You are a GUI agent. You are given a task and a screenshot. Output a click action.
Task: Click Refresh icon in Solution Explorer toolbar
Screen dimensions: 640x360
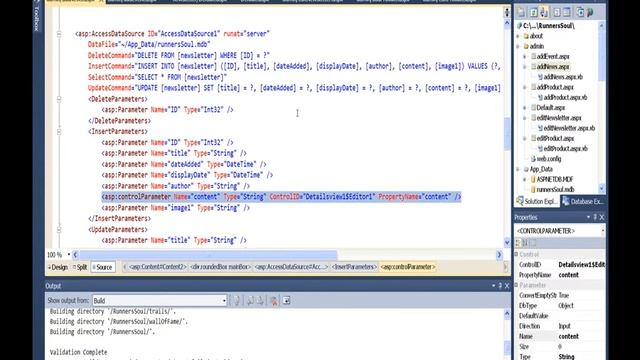click(x=533, y=13)
